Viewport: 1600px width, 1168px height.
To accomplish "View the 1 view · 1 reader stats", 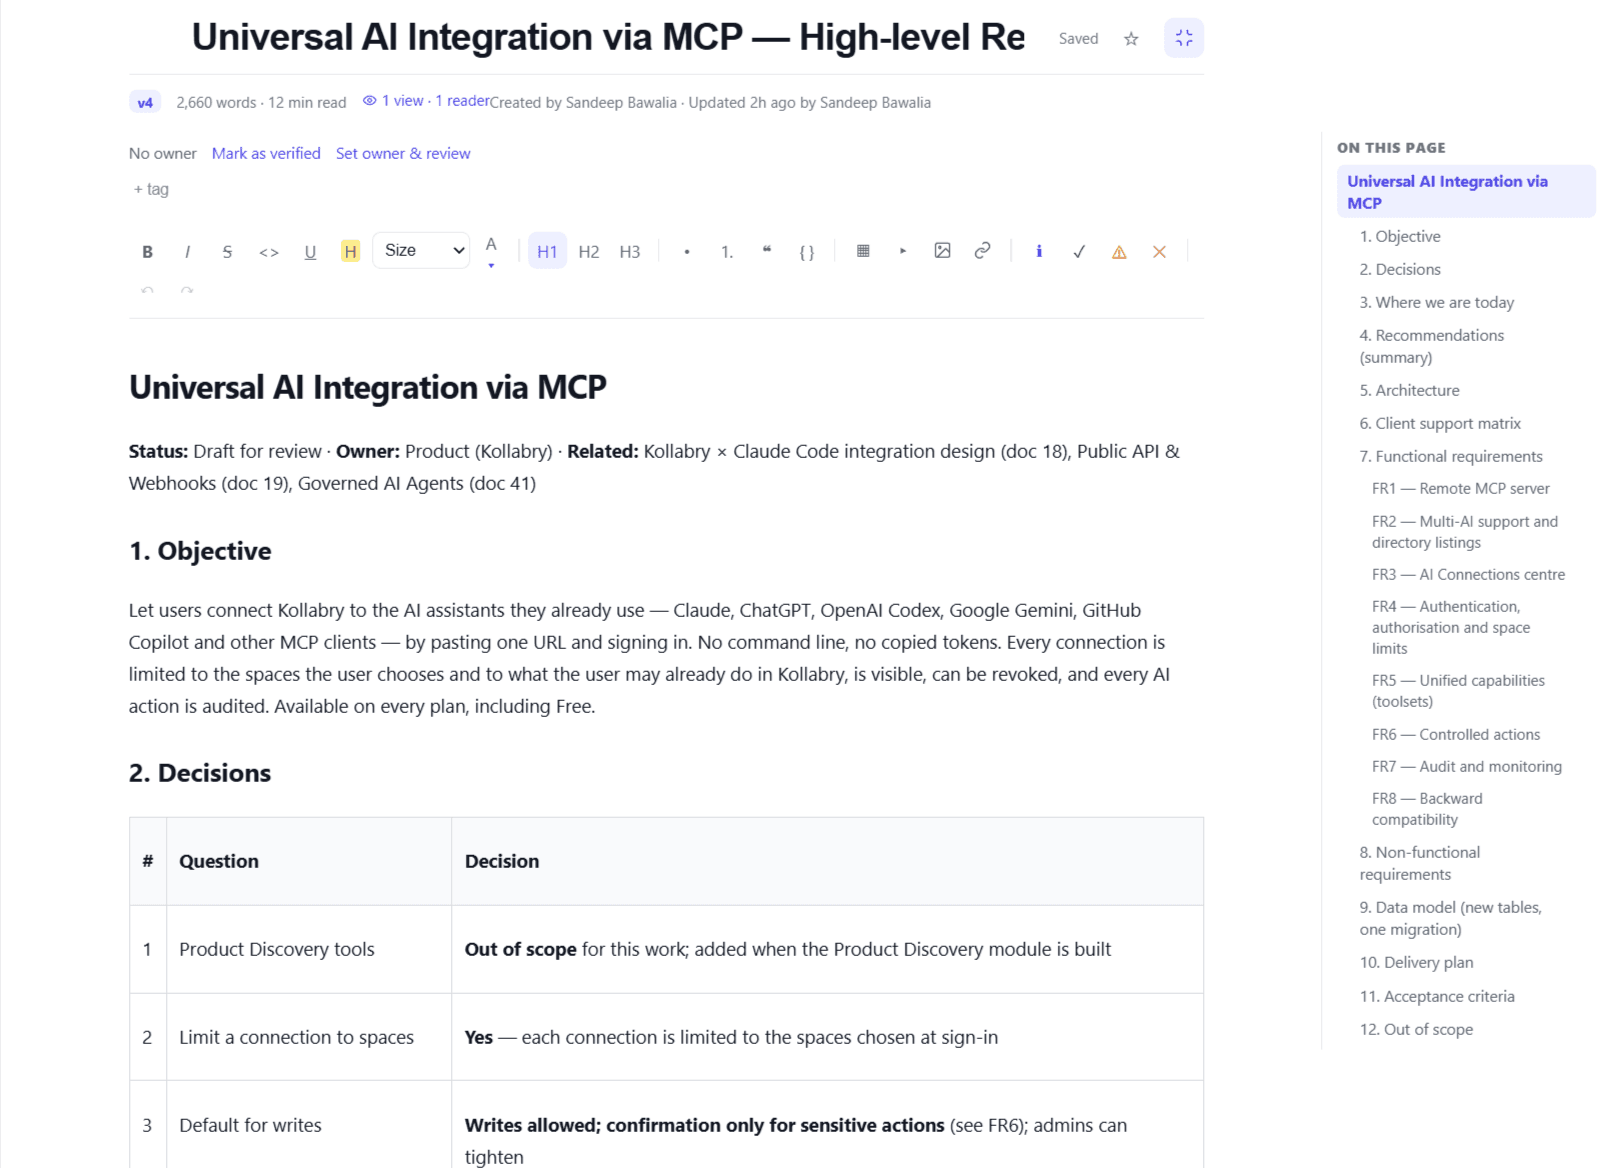I will [x=426, y=101].
